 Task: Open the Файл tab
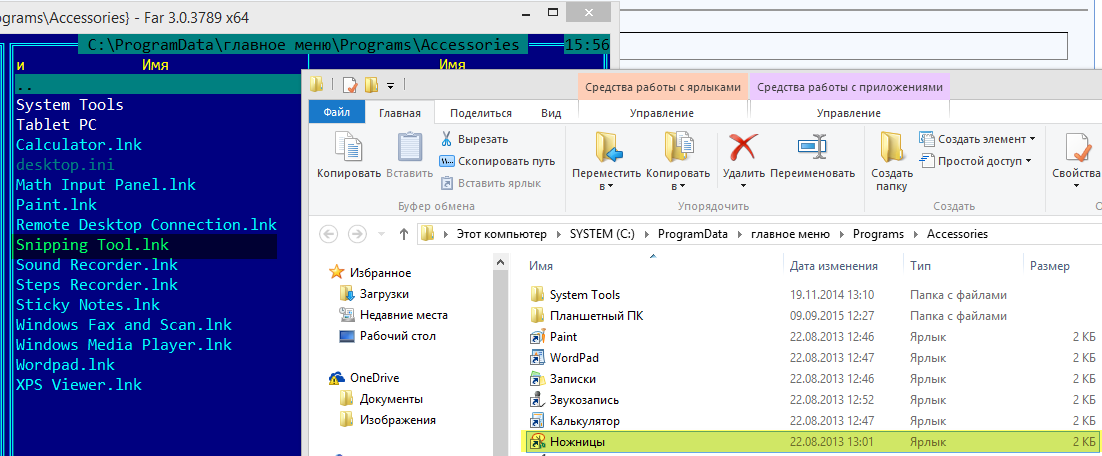(337, 112)
